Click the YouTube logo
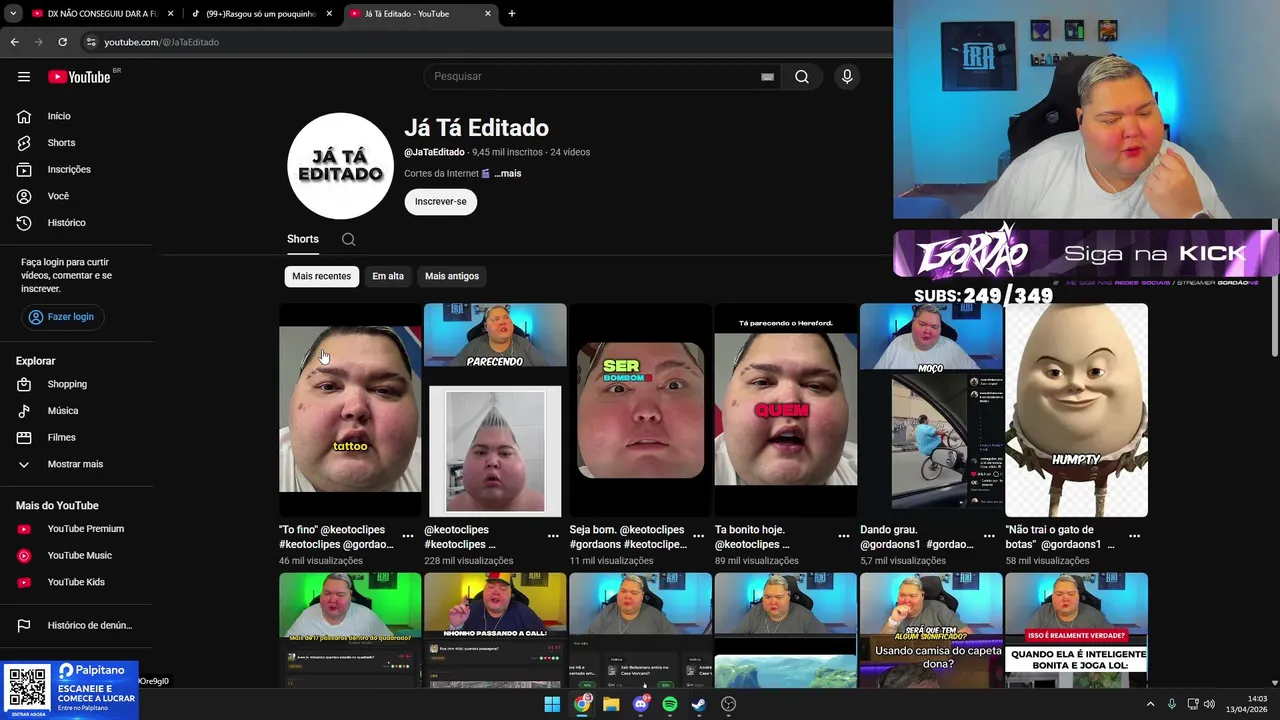This screenshot has width=1280, height=720. click(79, 77)
